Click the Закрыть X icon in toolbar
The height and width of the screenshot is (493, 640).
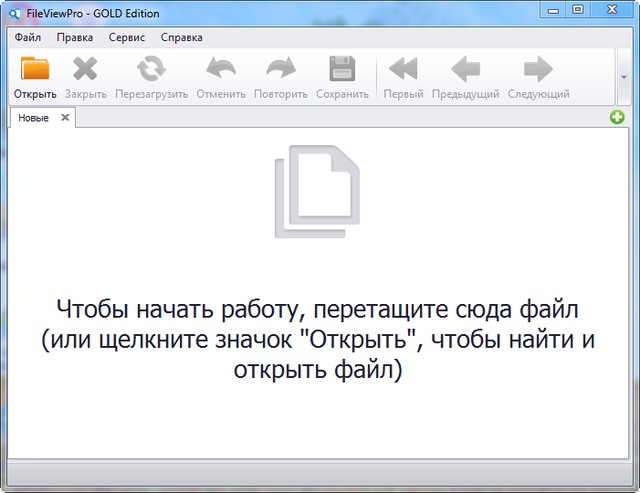point(85,70)
